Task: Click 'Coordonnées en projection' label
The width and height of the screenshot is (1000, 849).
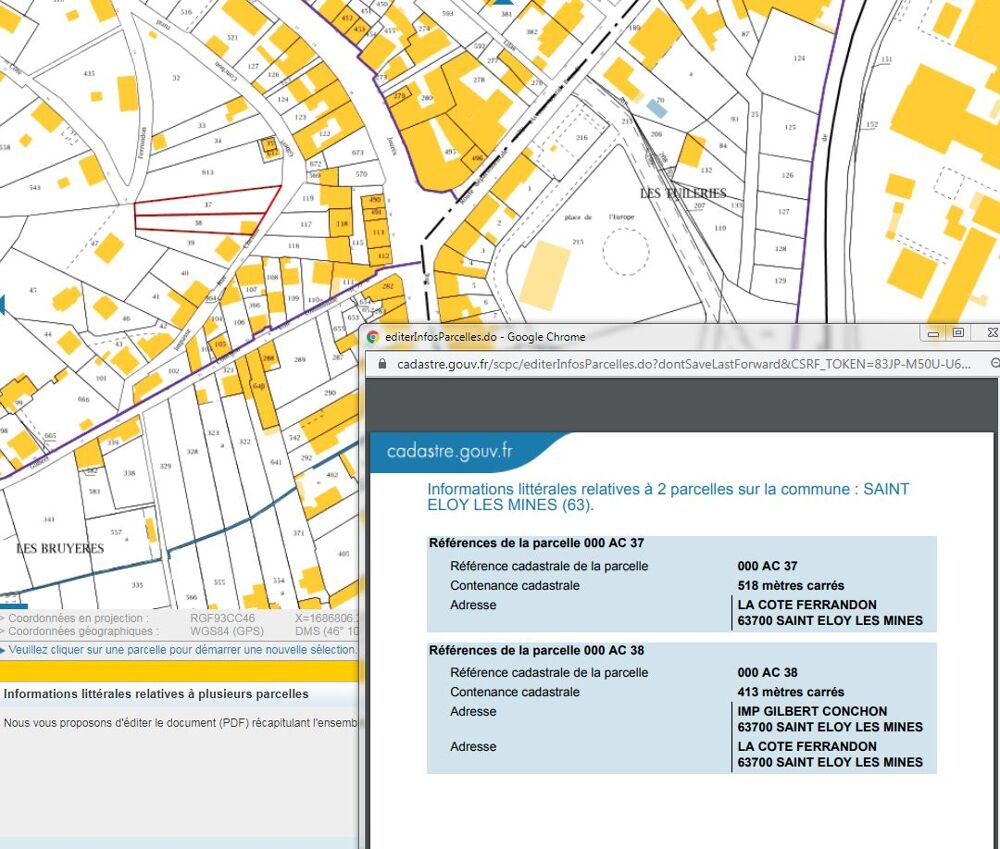Action: tap(78, 618)
